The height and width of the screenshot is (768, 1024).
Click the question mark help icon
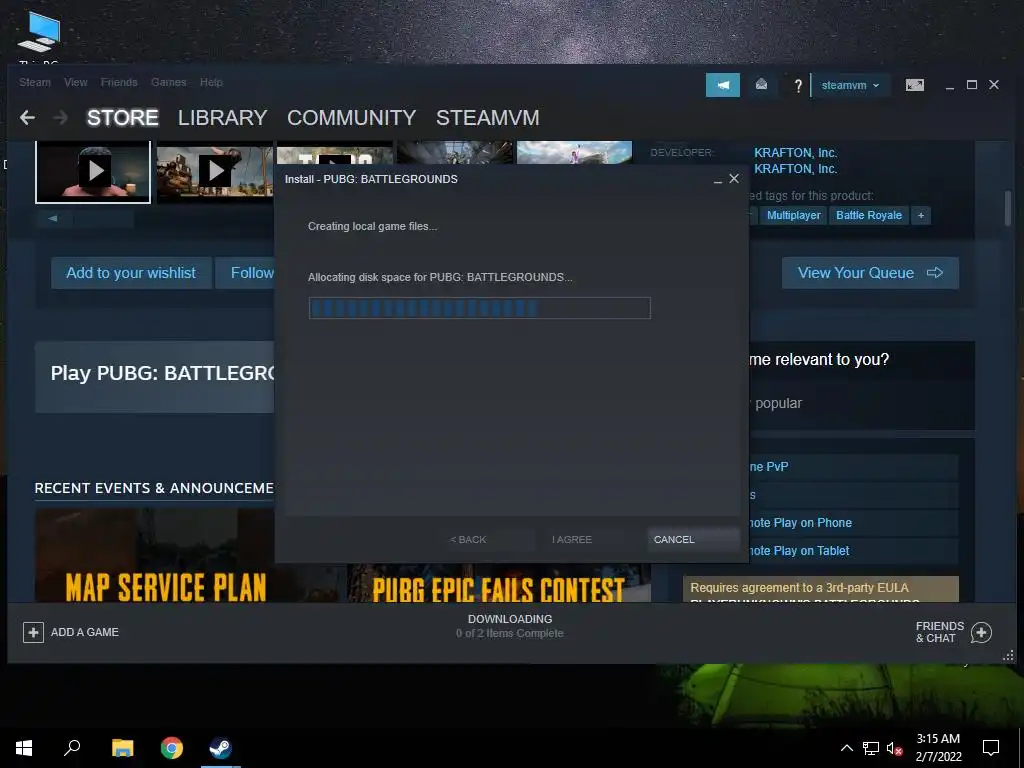pyautogui.click(x=797, y=86)
